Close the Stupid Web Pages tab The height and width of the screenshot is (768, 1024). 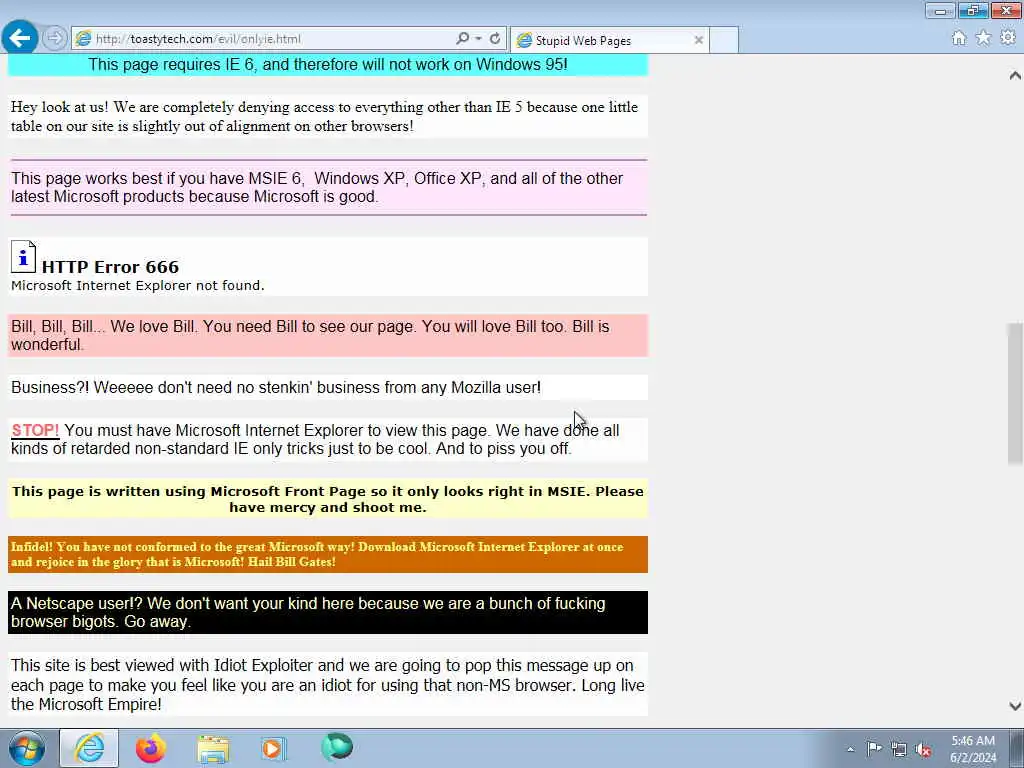[698, 40]
